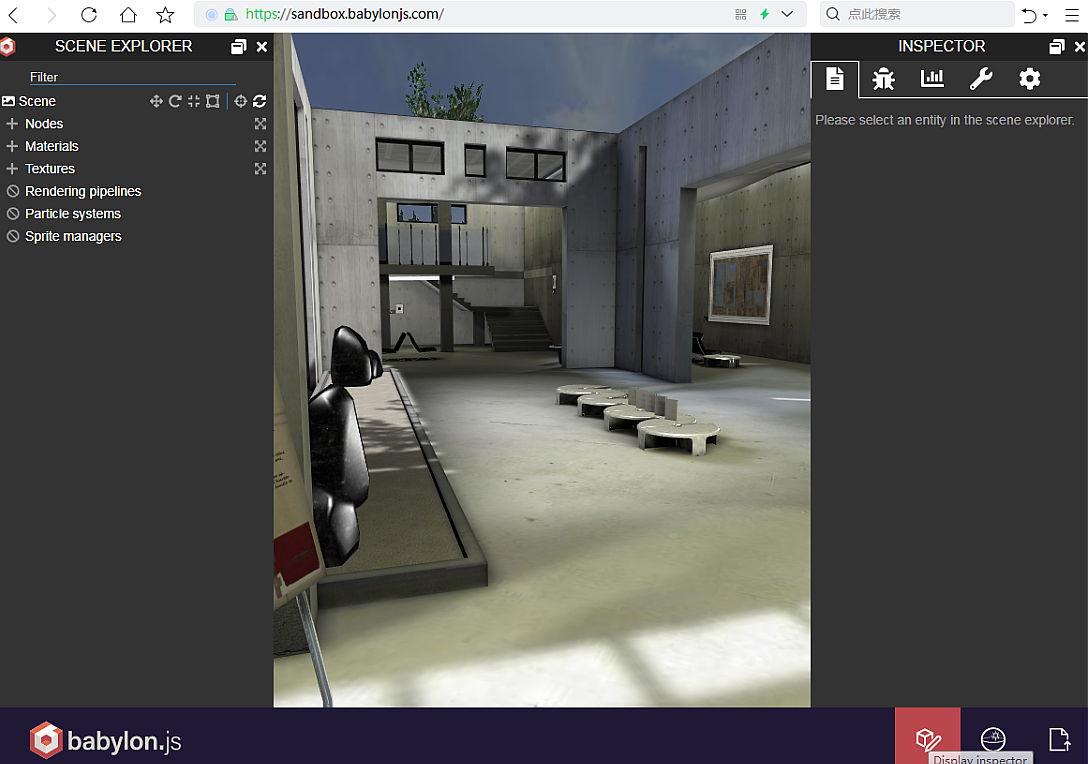
Task: Toggle the Scene Explorer pop-out window icon
Action: tap(238, 46)
